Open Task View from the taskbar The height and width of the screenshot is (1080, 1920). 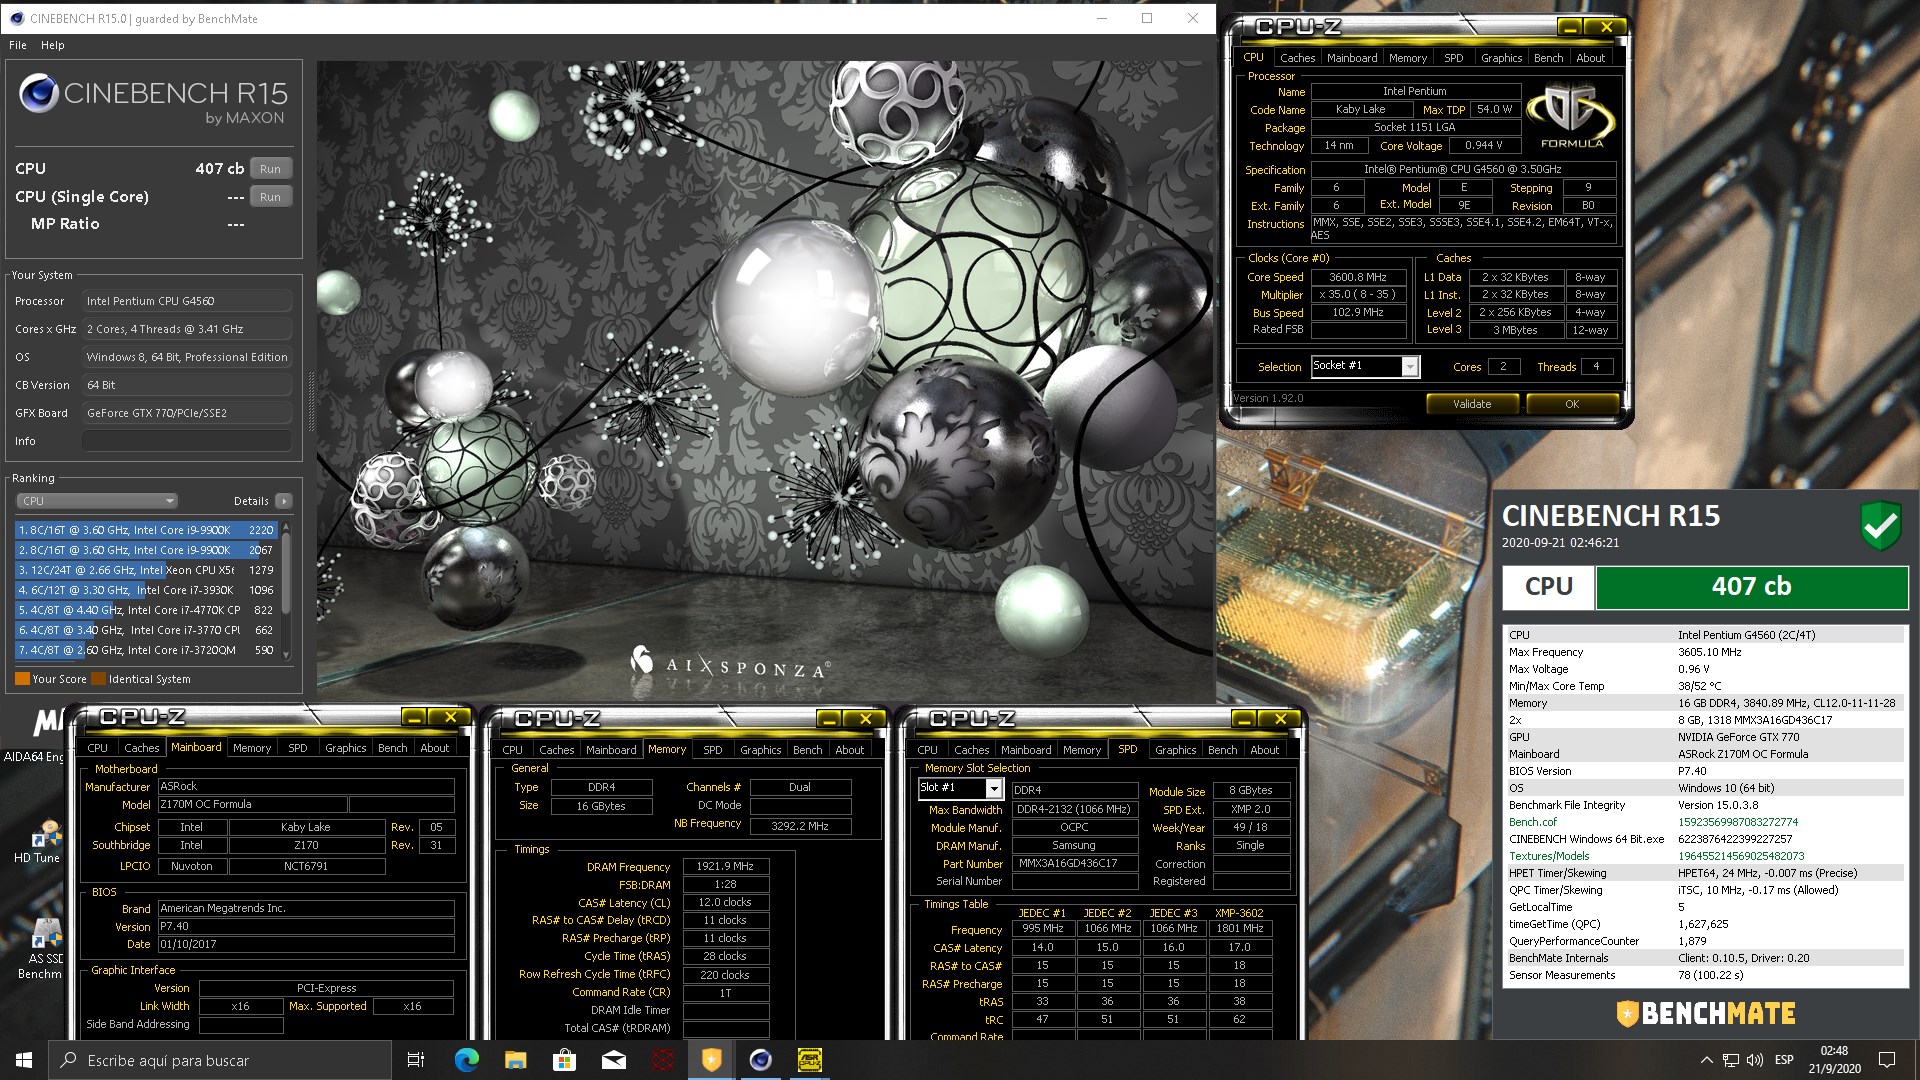coord(416,1060)
